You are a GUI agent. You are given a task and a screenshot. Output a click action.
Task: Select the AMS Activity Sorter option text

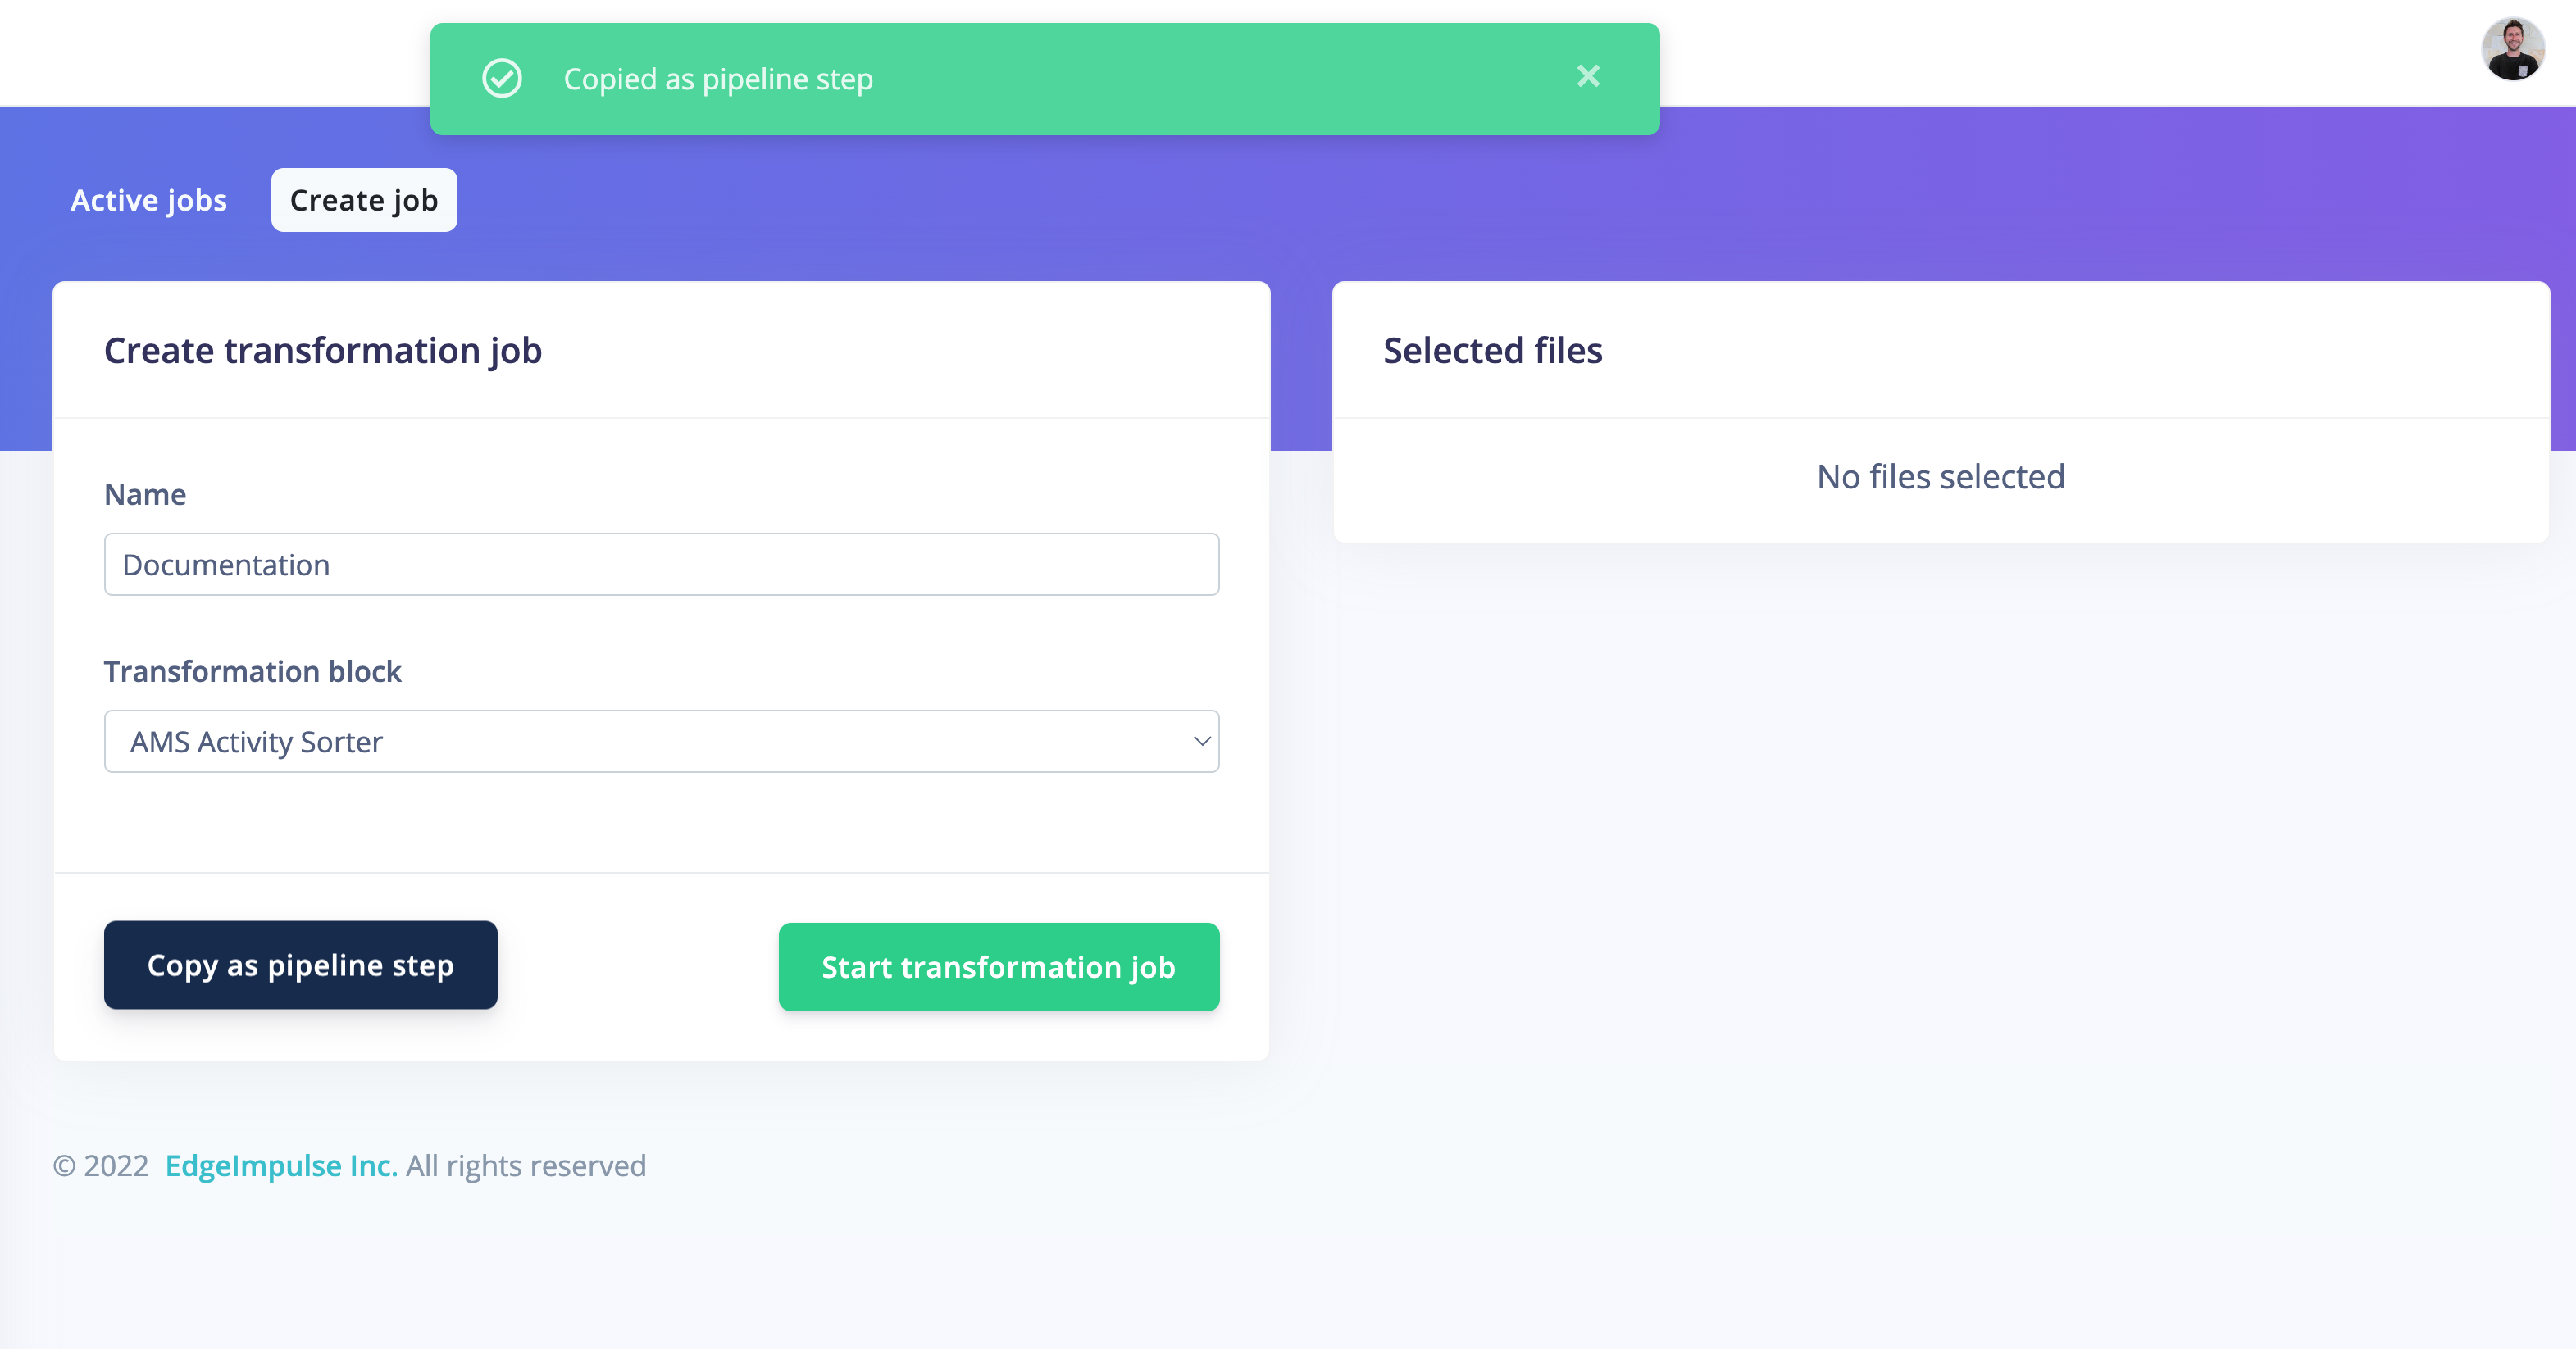(x=256, y=742)
